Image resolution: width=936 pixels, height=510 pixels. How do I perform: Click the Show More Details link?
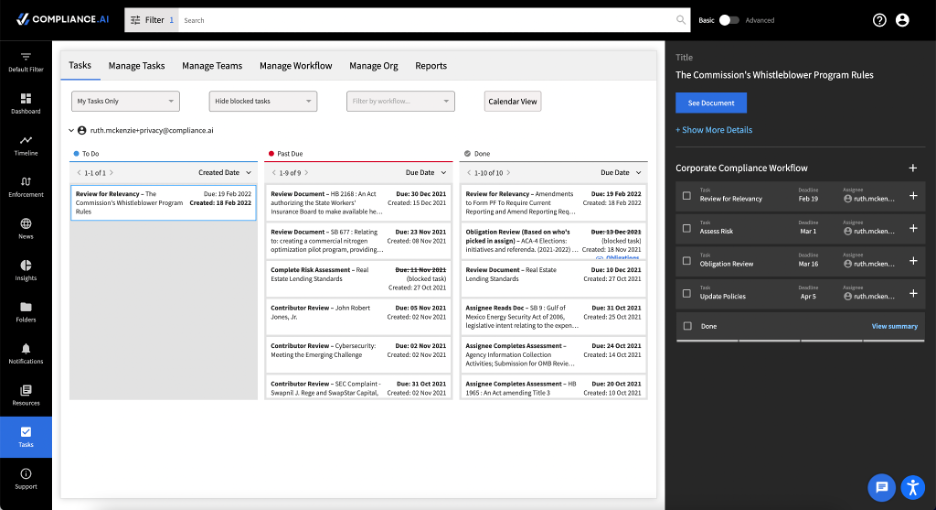tap(714, 130)
